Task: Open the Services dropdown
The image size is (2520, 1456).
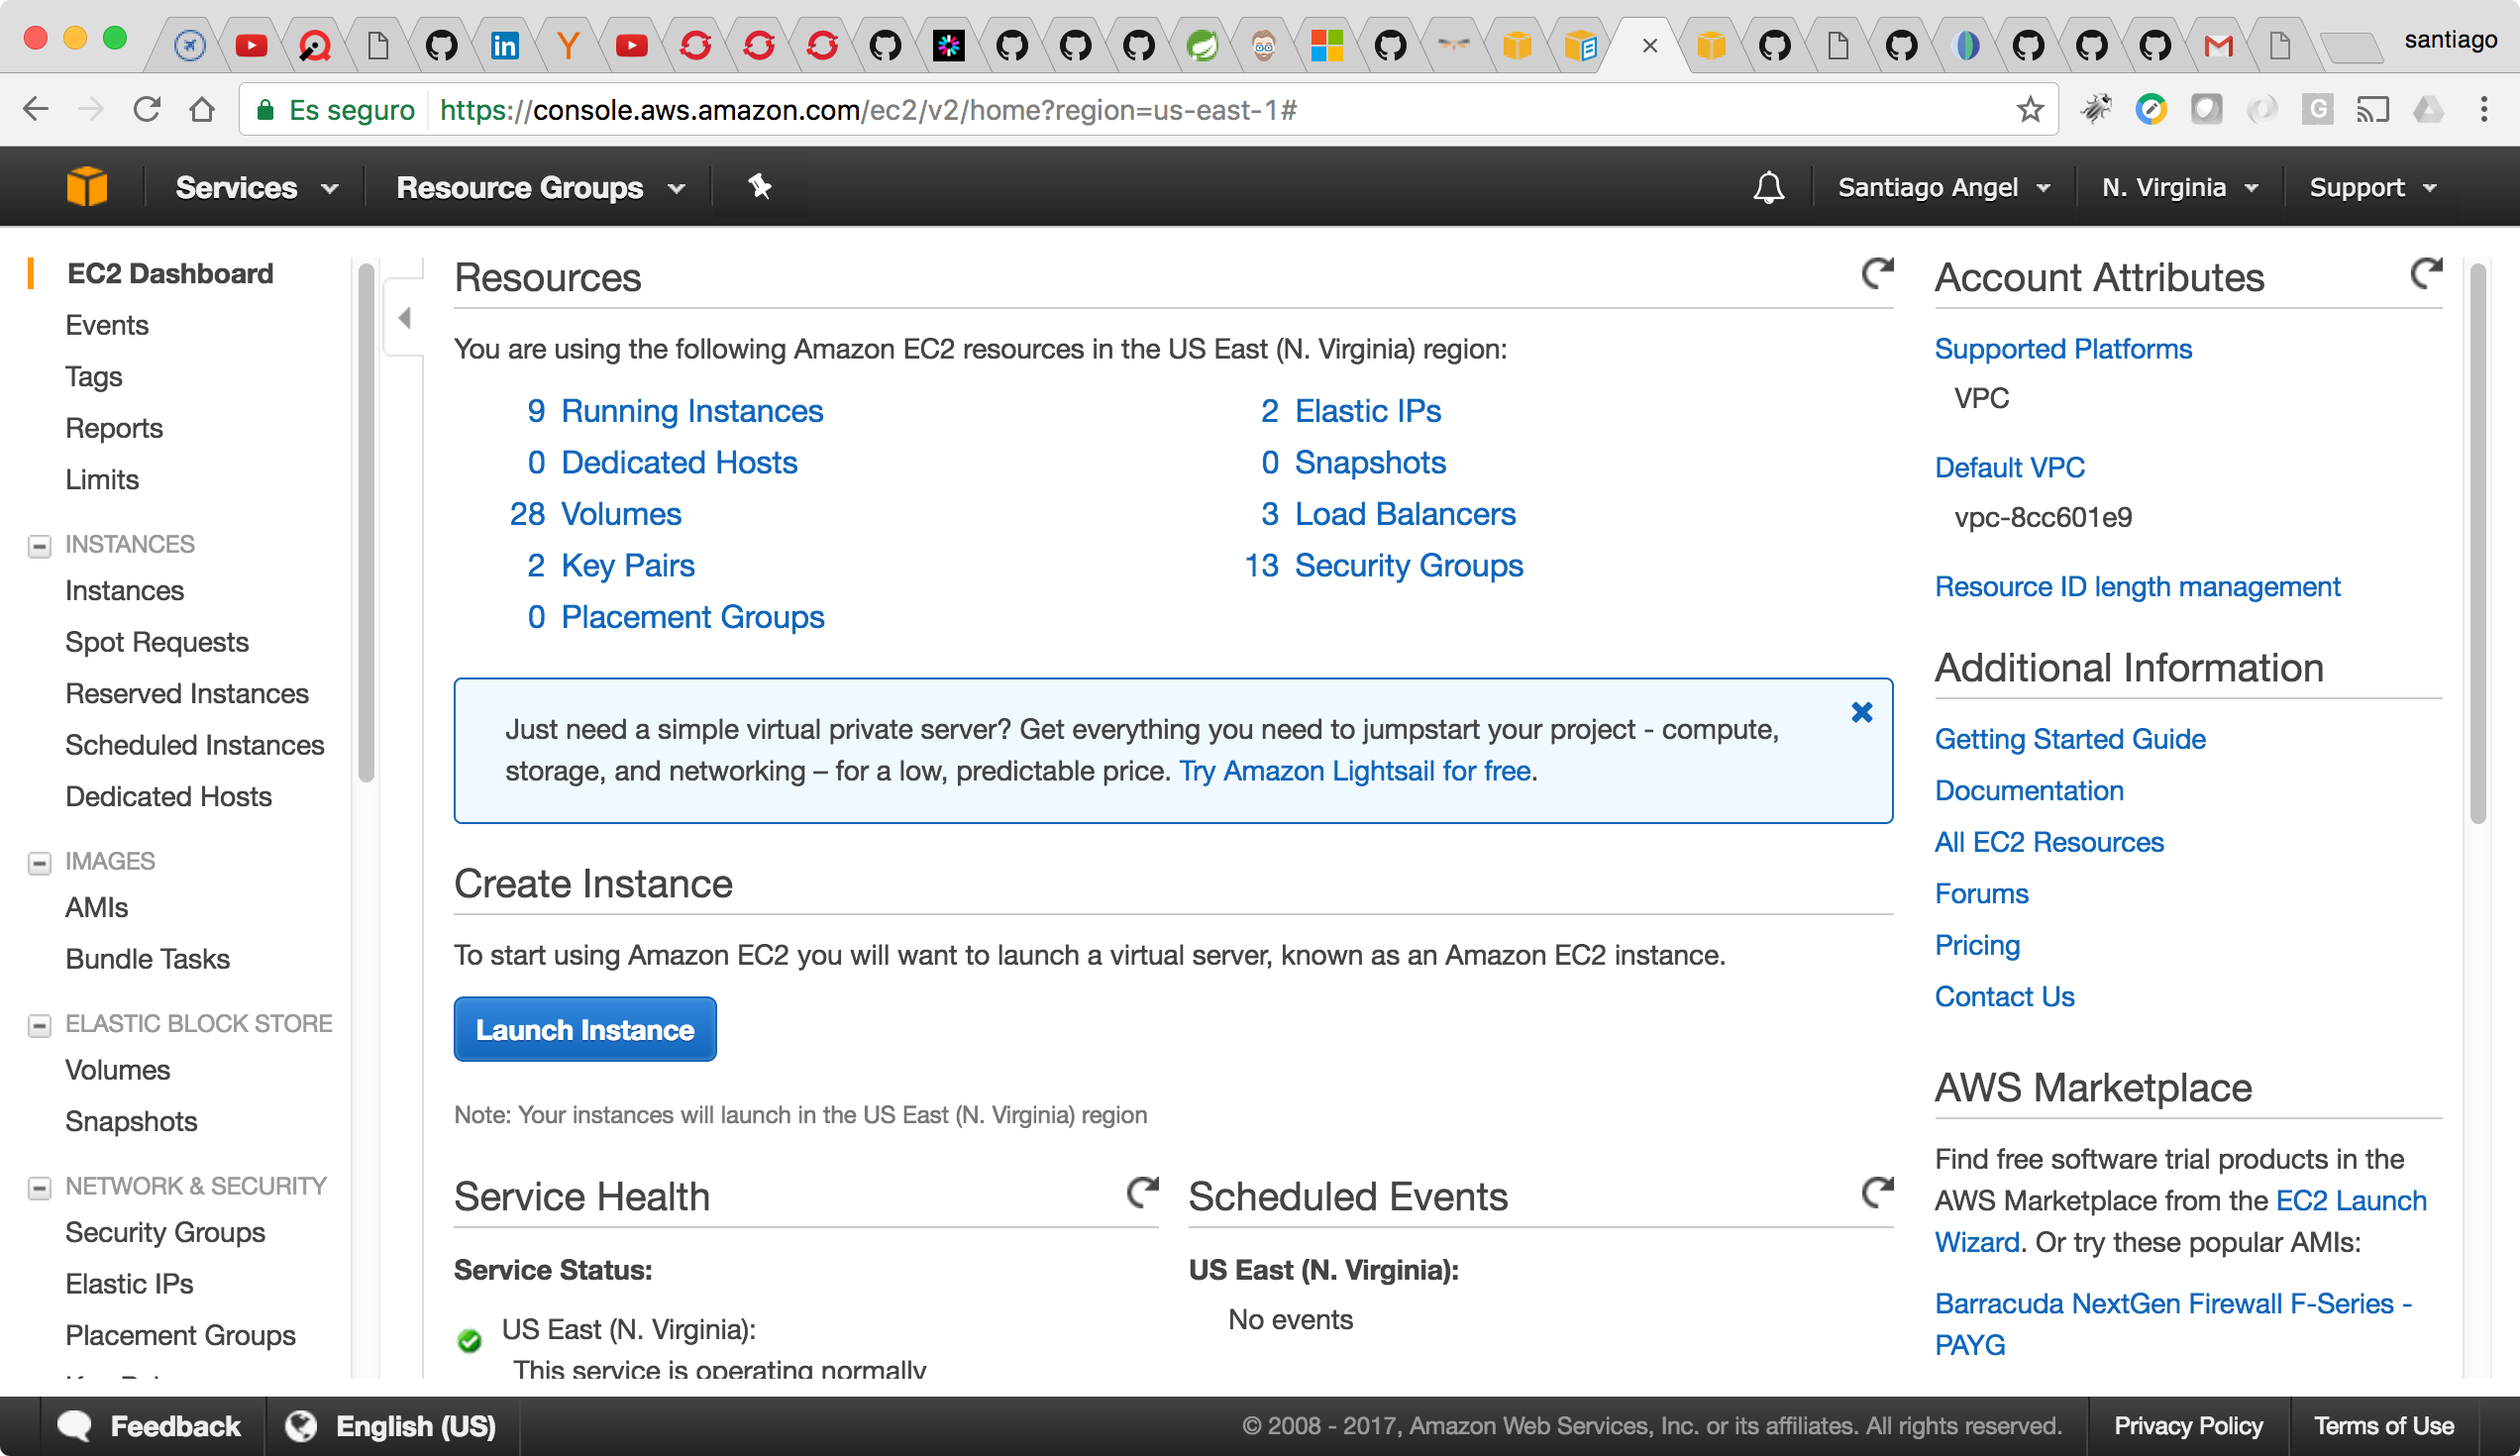Action: pyautogui.click(x=256, y=187)
